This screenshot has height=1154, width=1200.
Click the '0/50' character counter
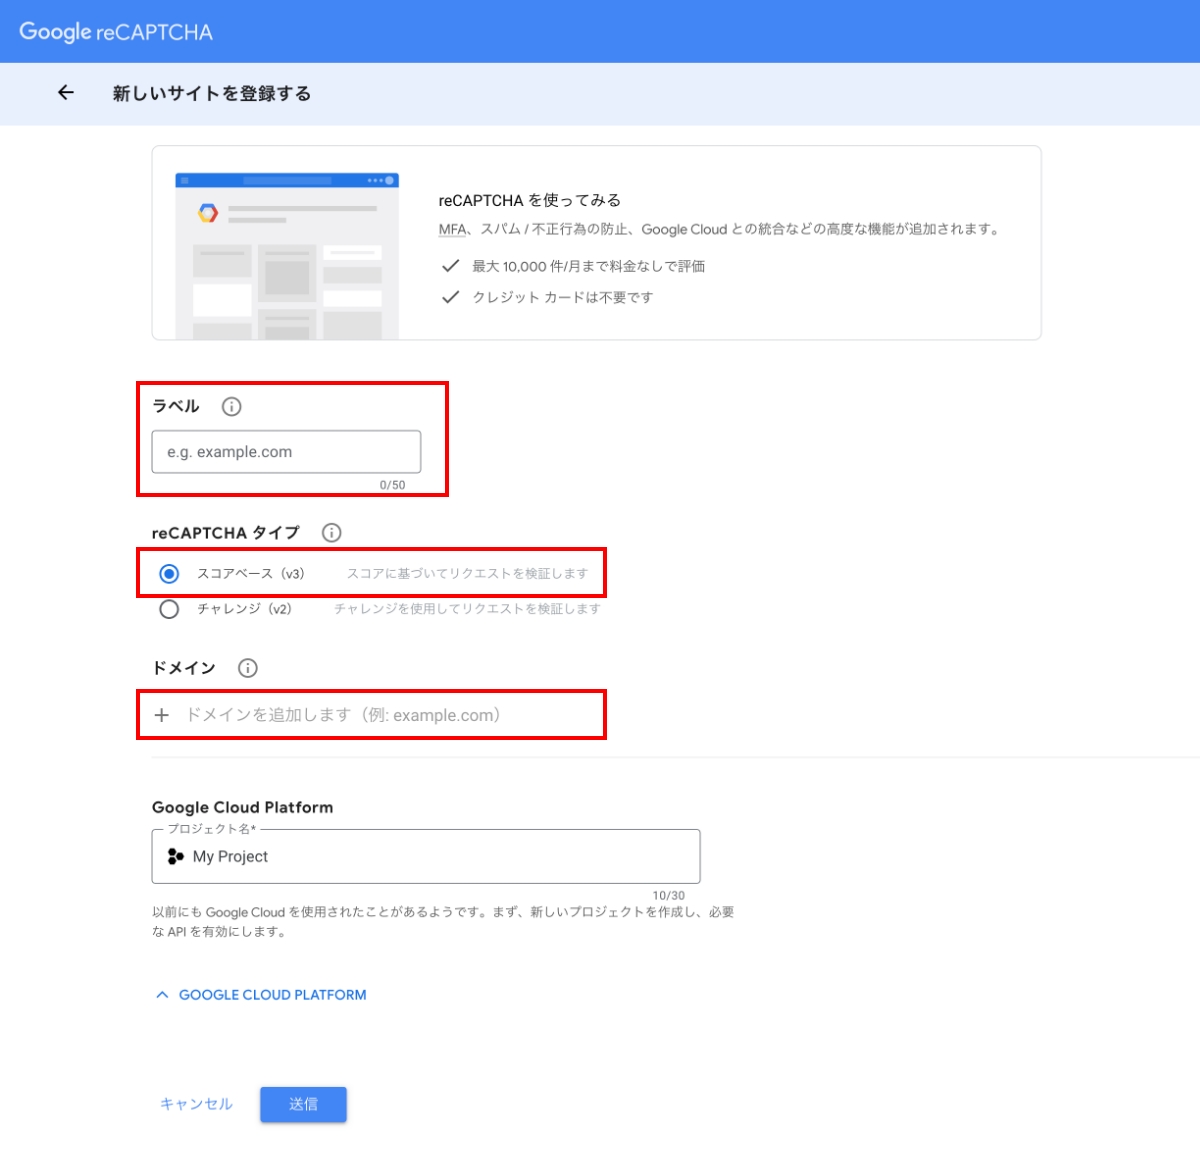392,485
